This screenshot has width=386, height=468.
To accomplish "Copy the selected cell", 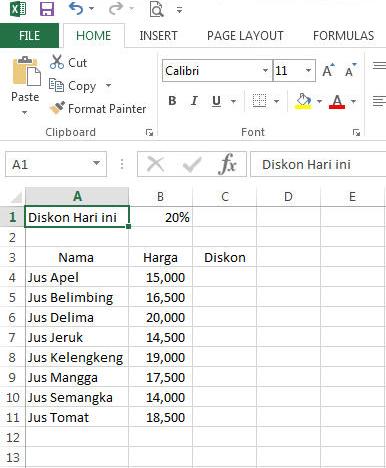I will point(73,86).
